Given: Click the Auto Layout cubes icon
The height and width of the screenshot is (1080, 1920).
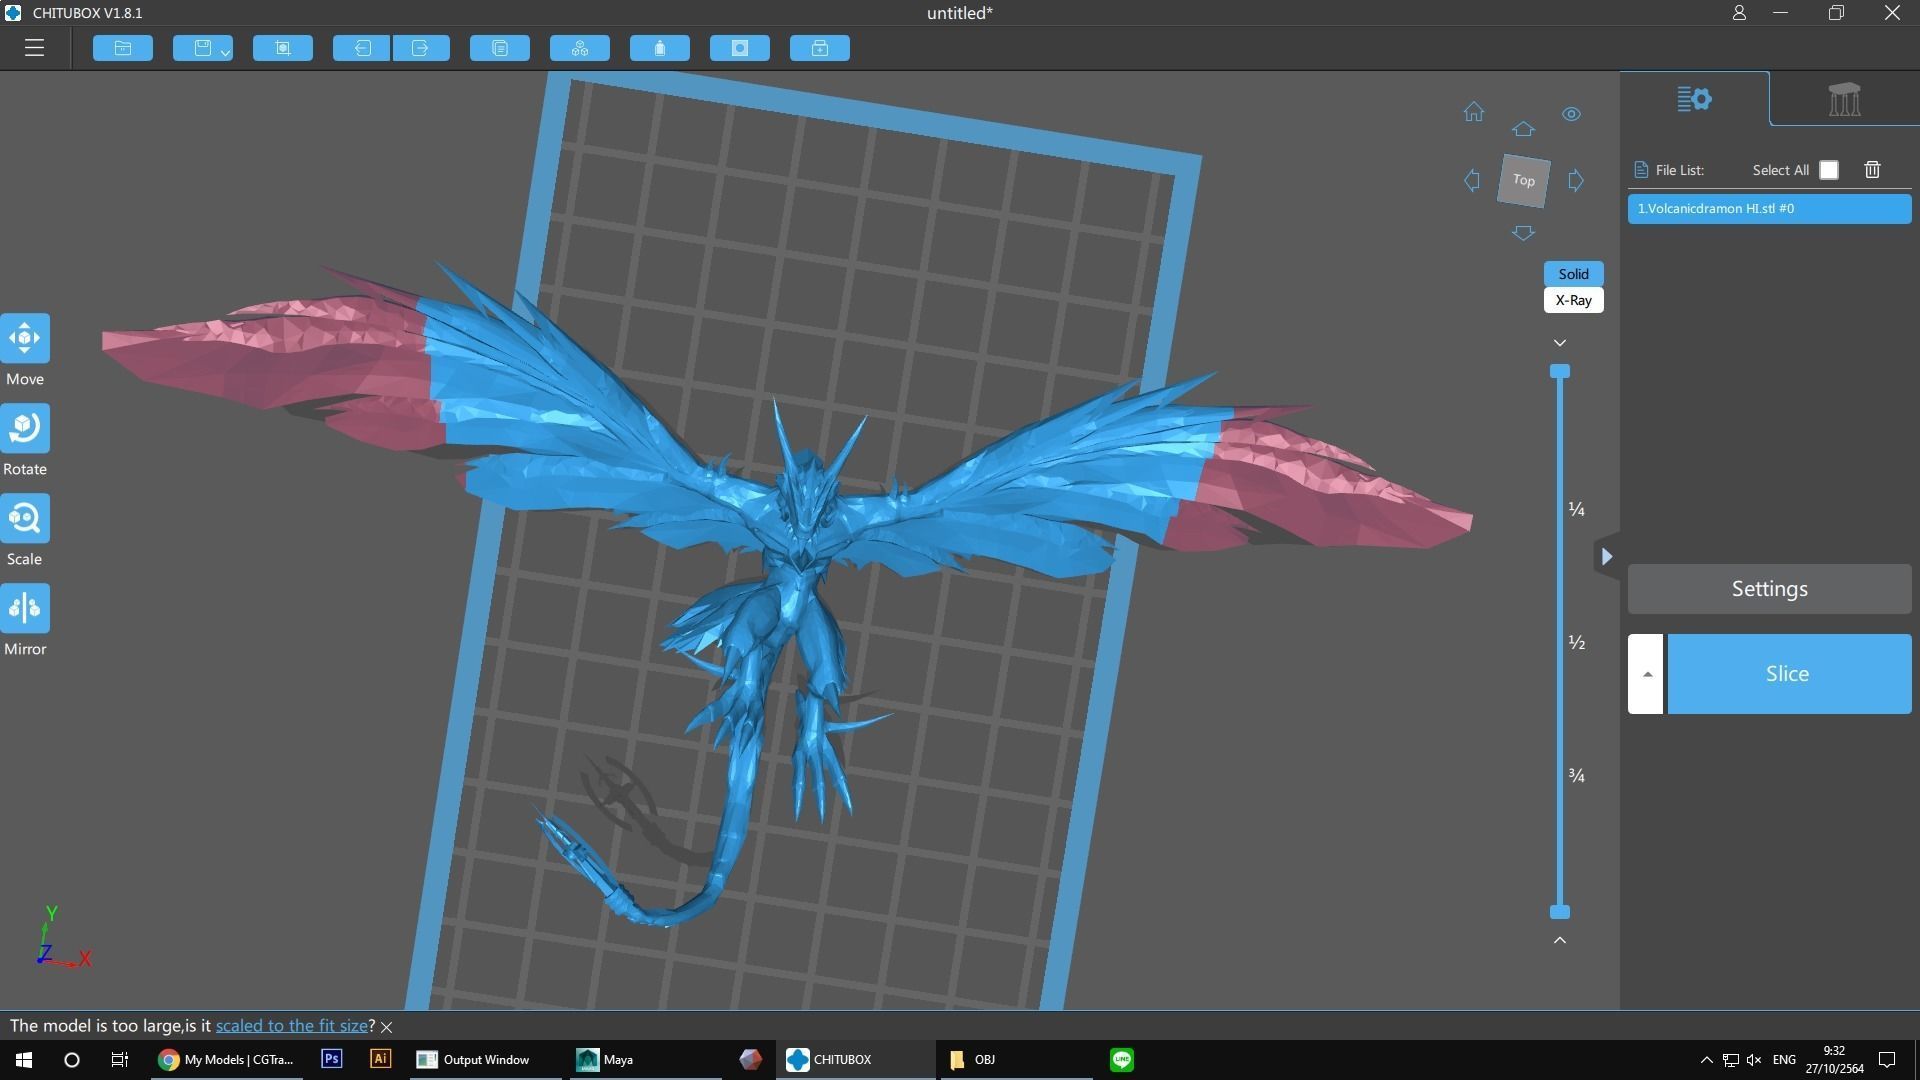Looking at the screenshot, I should click(x=580, y=48).
